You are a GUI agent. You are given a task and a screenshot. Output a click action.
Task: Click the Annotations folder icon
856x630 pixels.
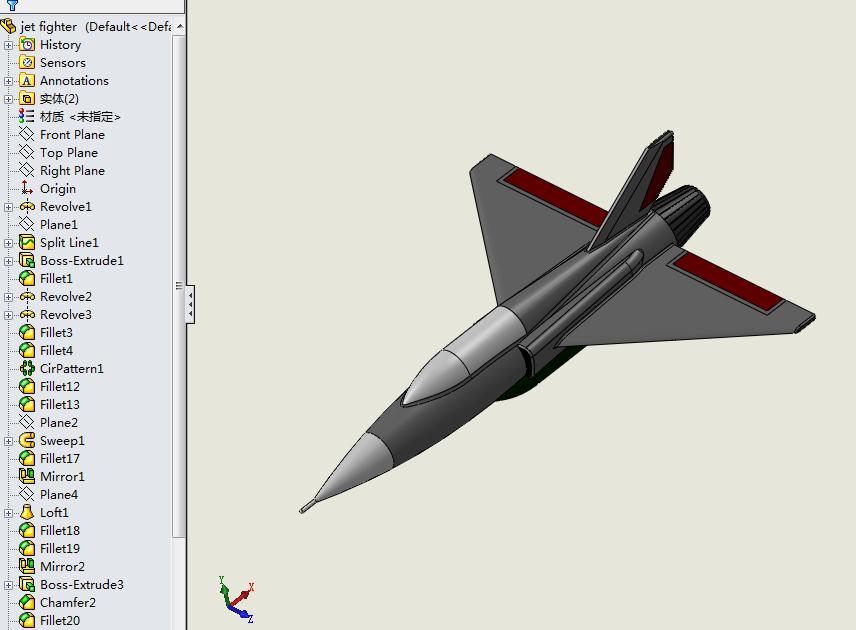[x=27, y=80]
